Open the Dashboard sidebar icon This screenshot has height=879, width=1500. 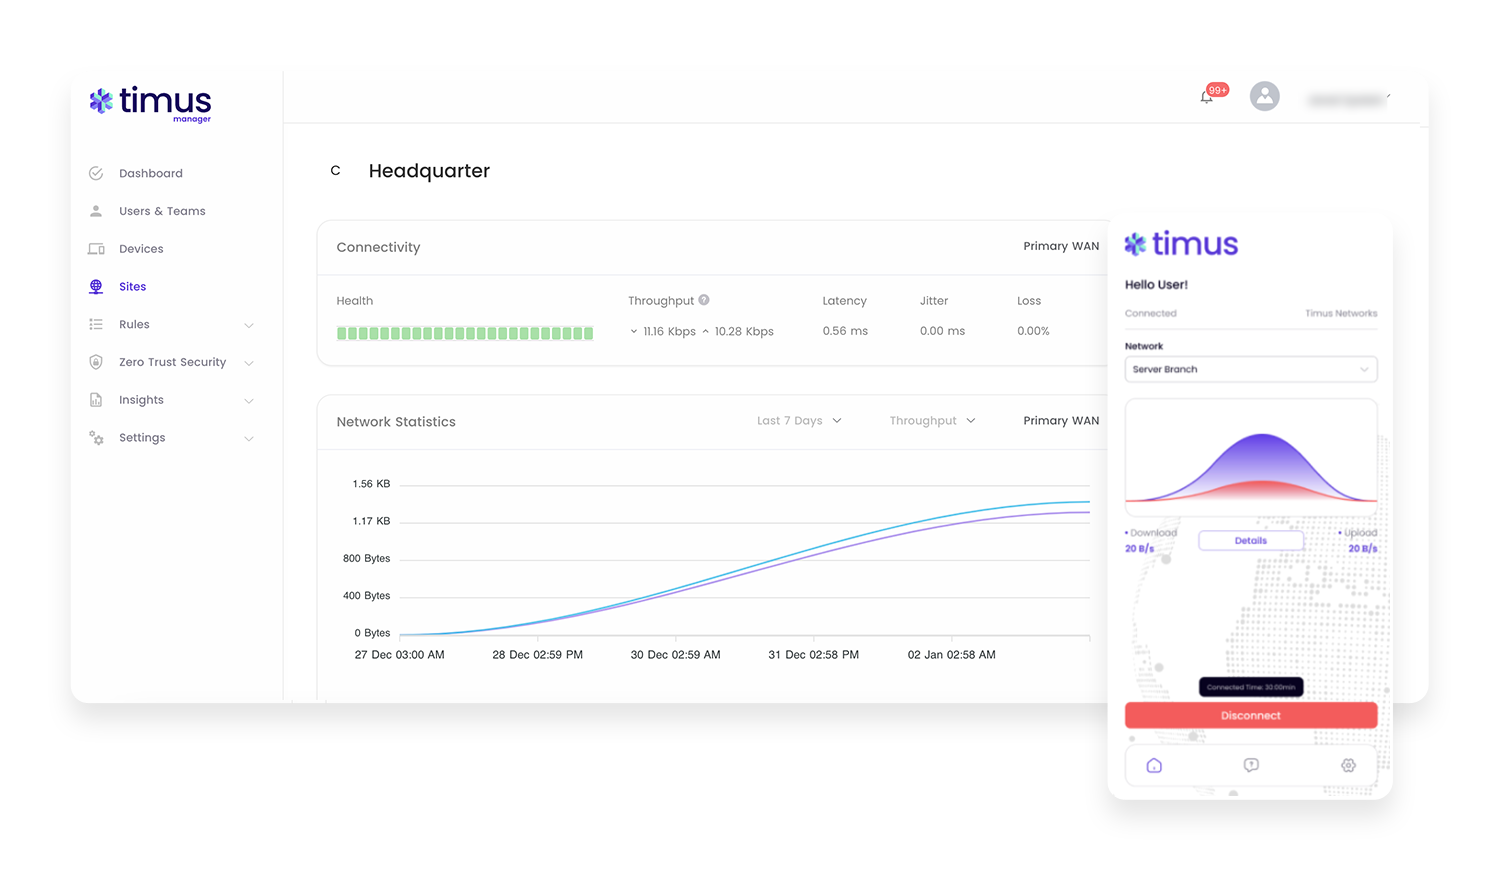95,172
